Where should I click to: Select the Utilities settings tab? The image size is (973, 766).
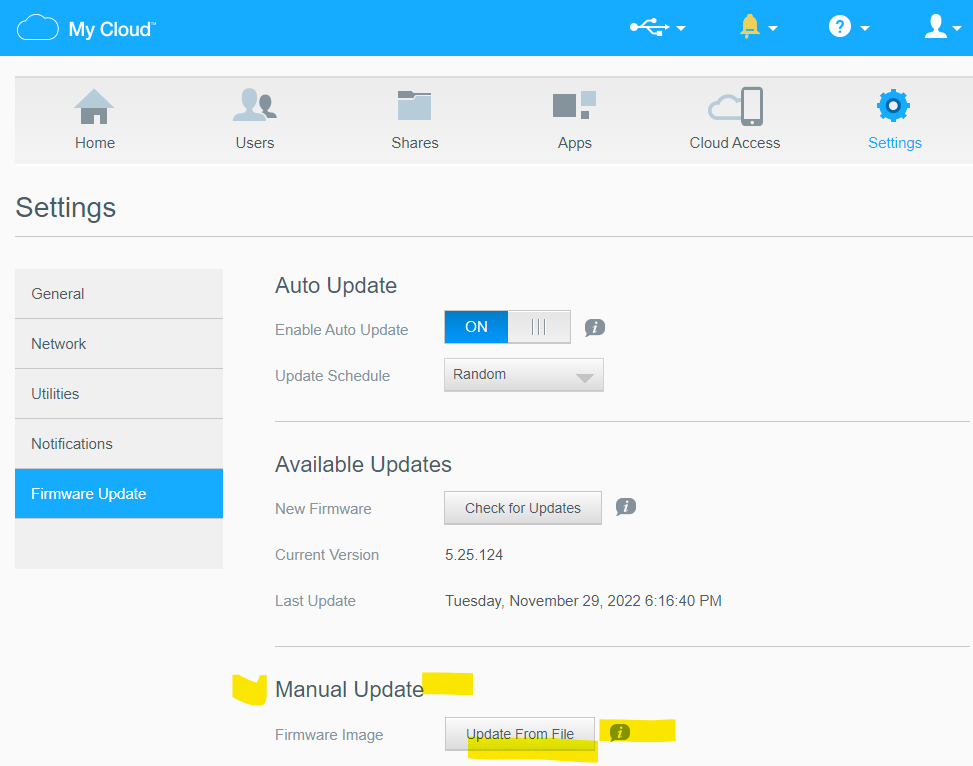(119, 394)
